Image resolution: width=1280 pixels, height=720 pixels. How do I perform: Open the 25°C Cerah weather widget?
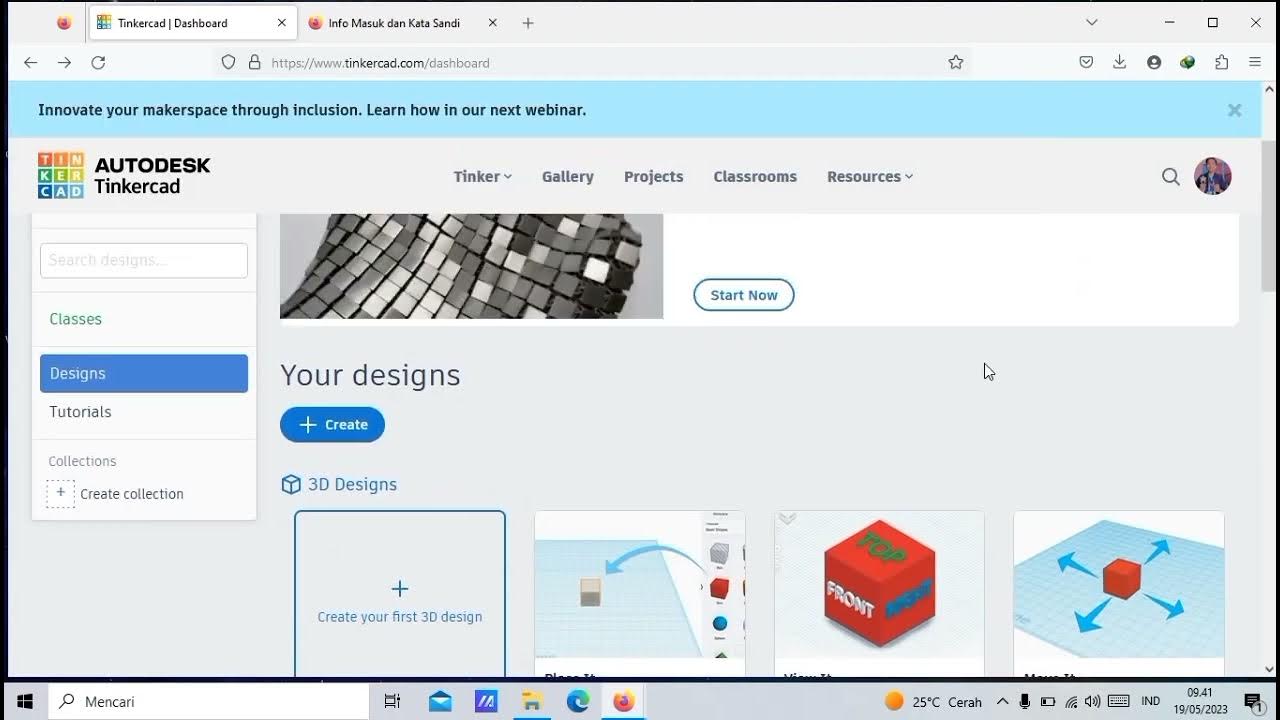click(934, 702)
